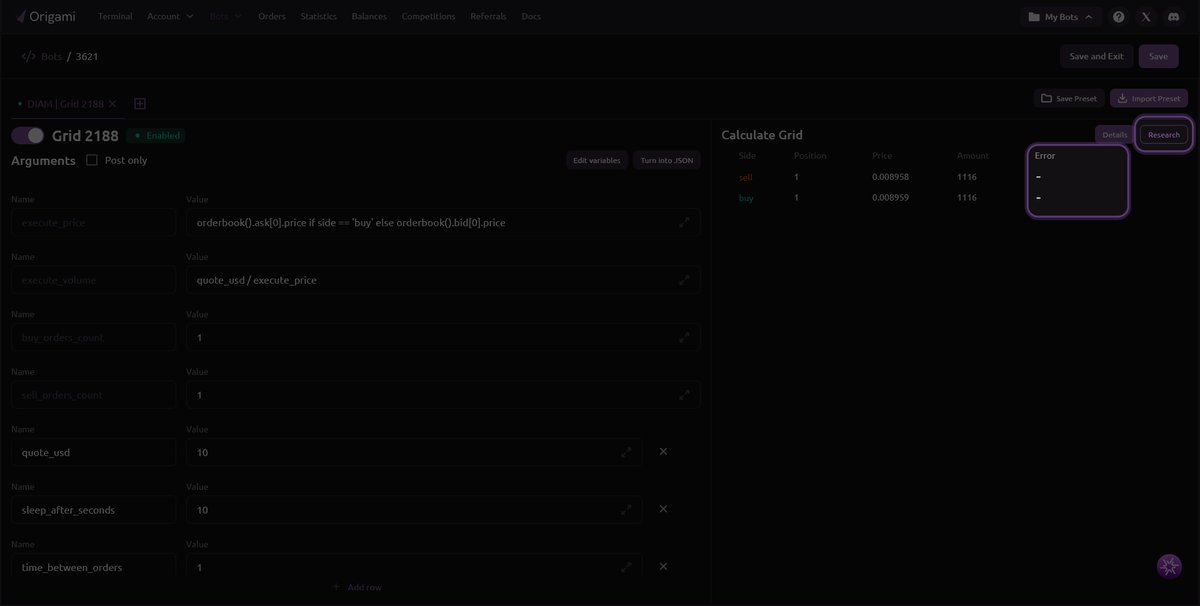Viewport: 1200px width, 606px height.
Task: Enable the Post only checkbox
Action: pos(92,160)
